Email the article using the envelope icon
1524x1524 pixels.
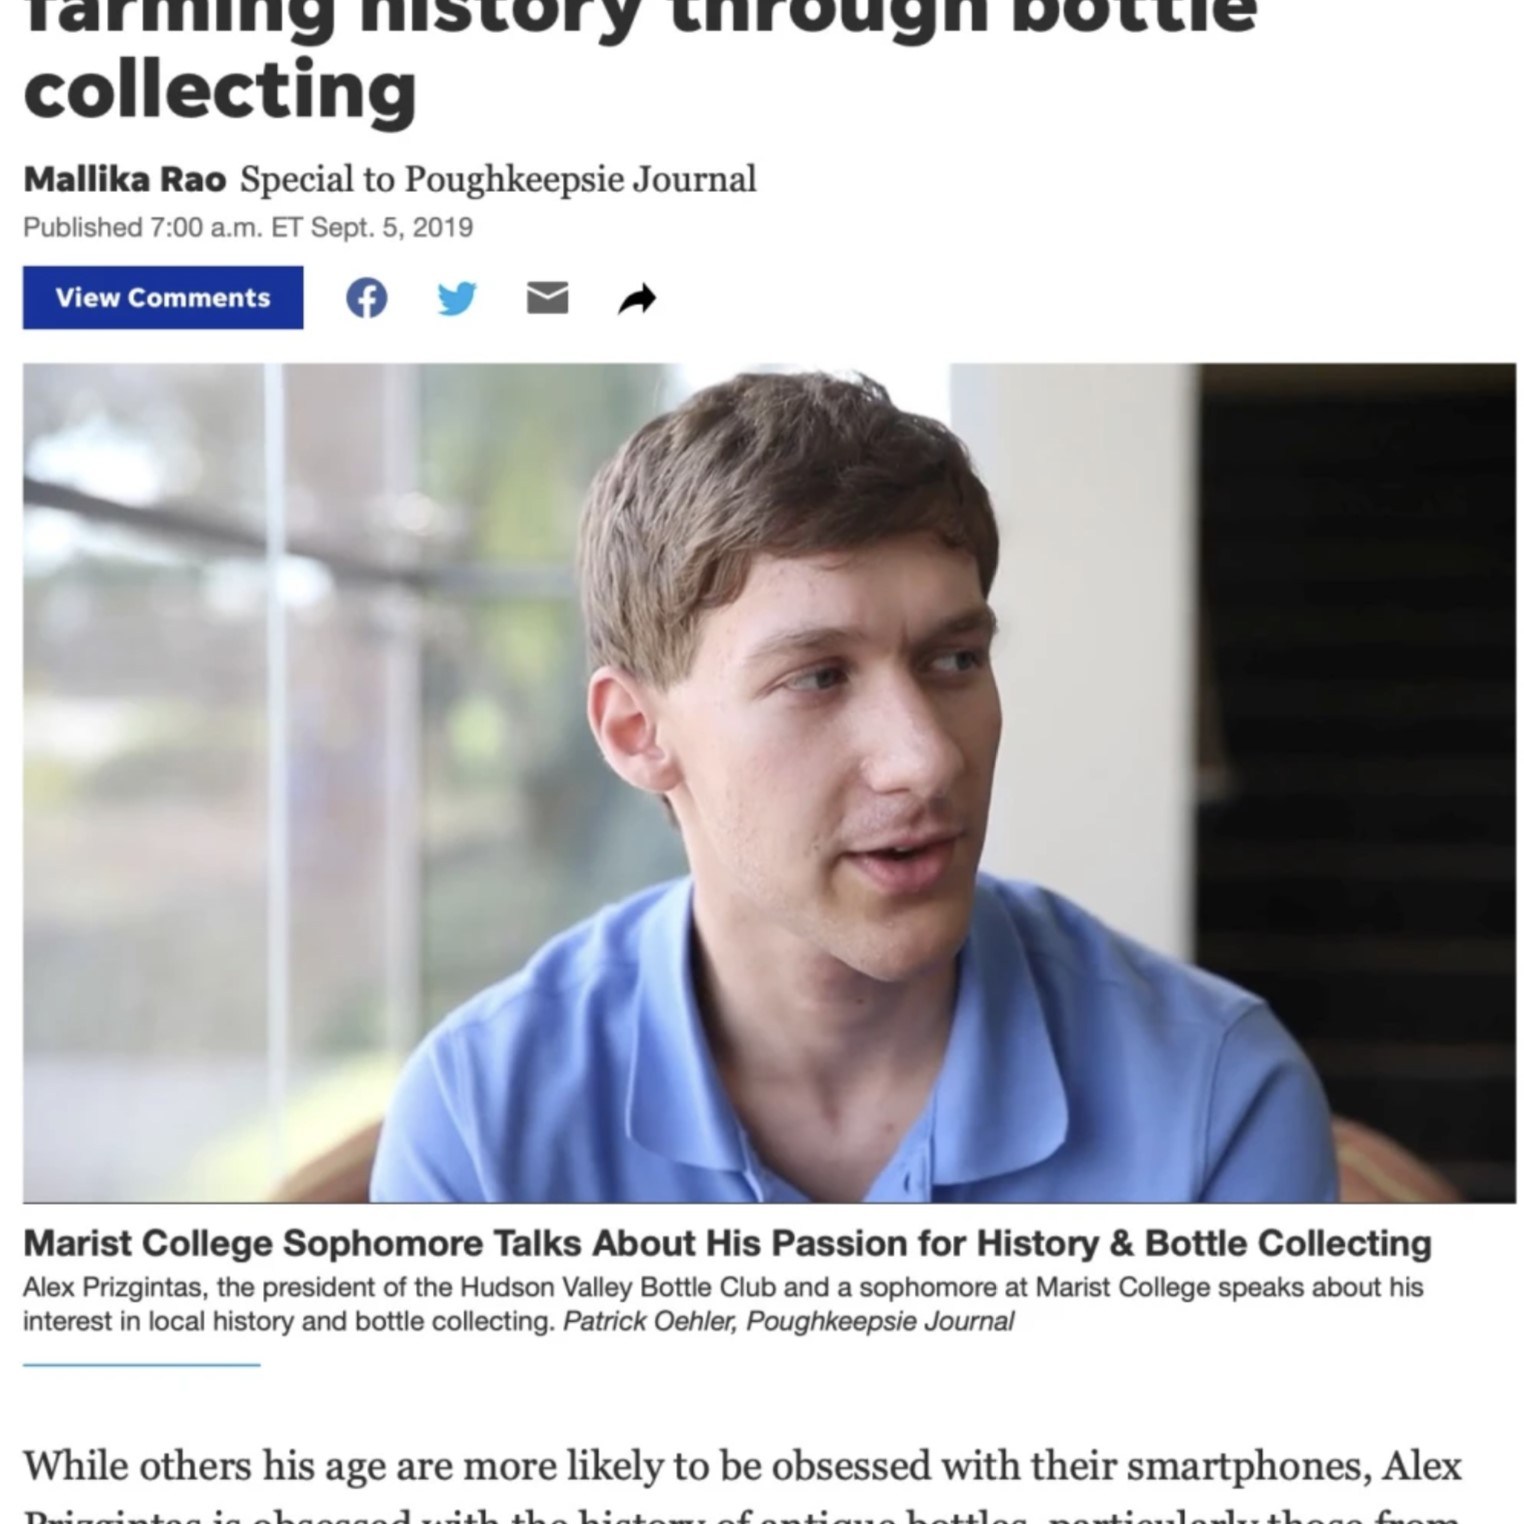point(548,298)
